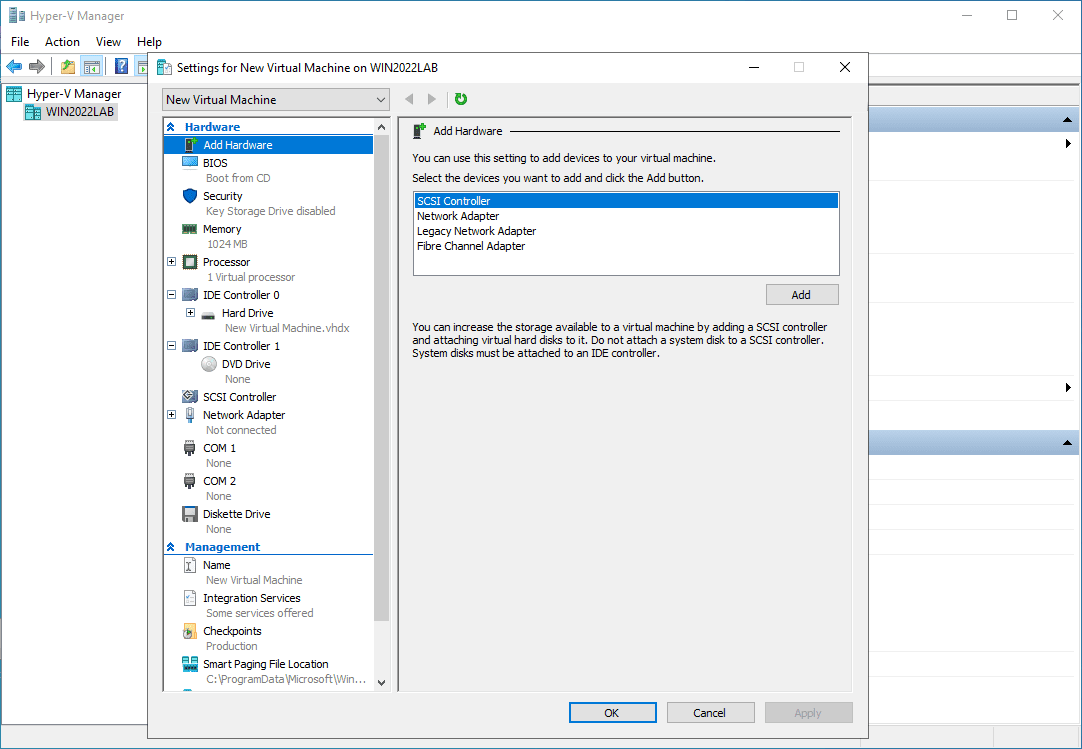This screenshot has width=1082, height=749.
Task: Select the COM 1 port icon
Action: tap(190, 448)
